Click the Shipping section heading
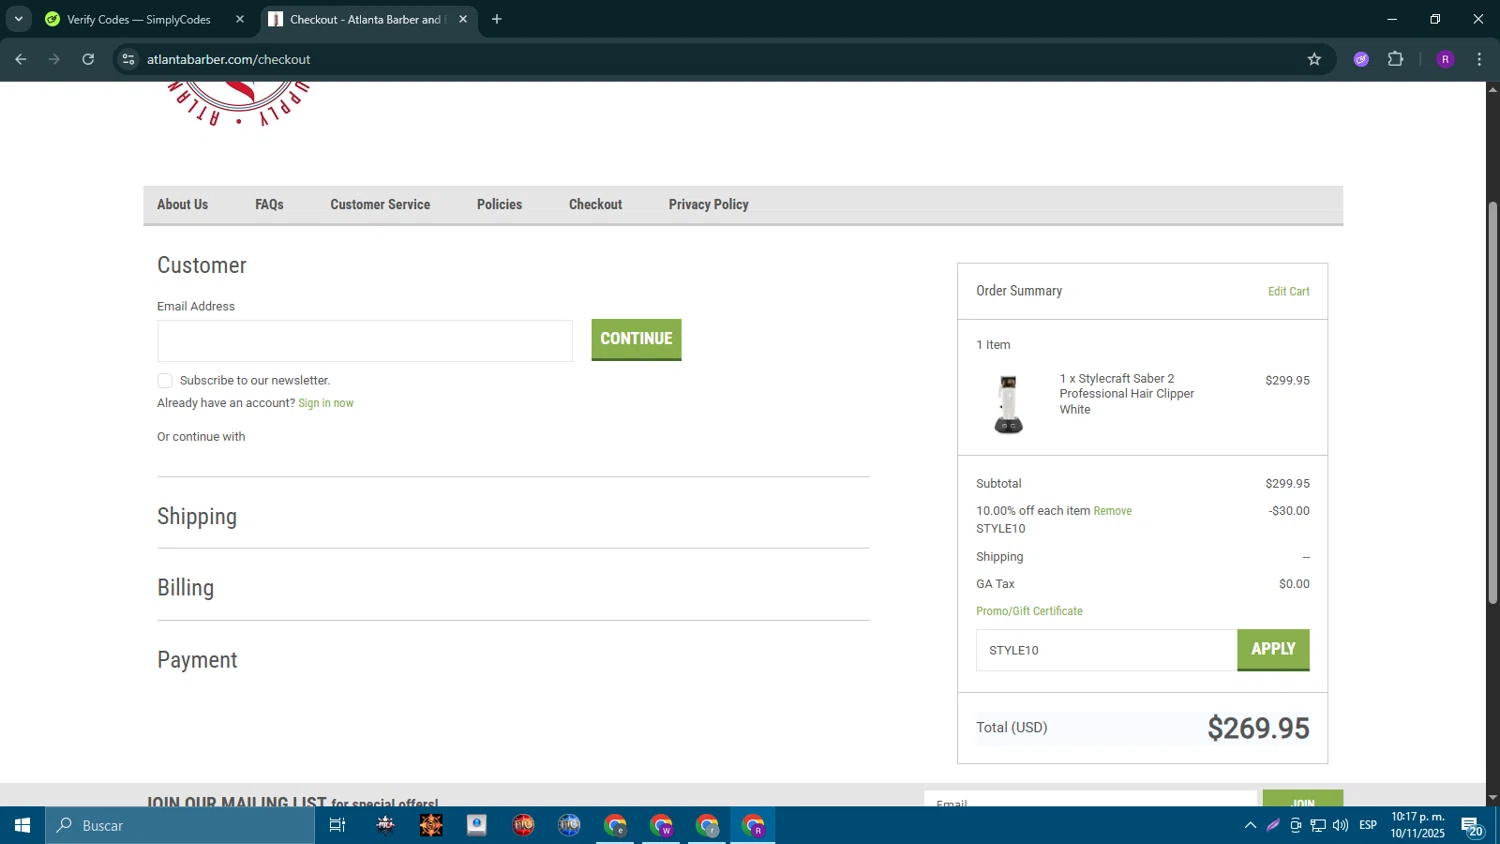Screen dimensions: 1500x844 (x=197, y=517)
